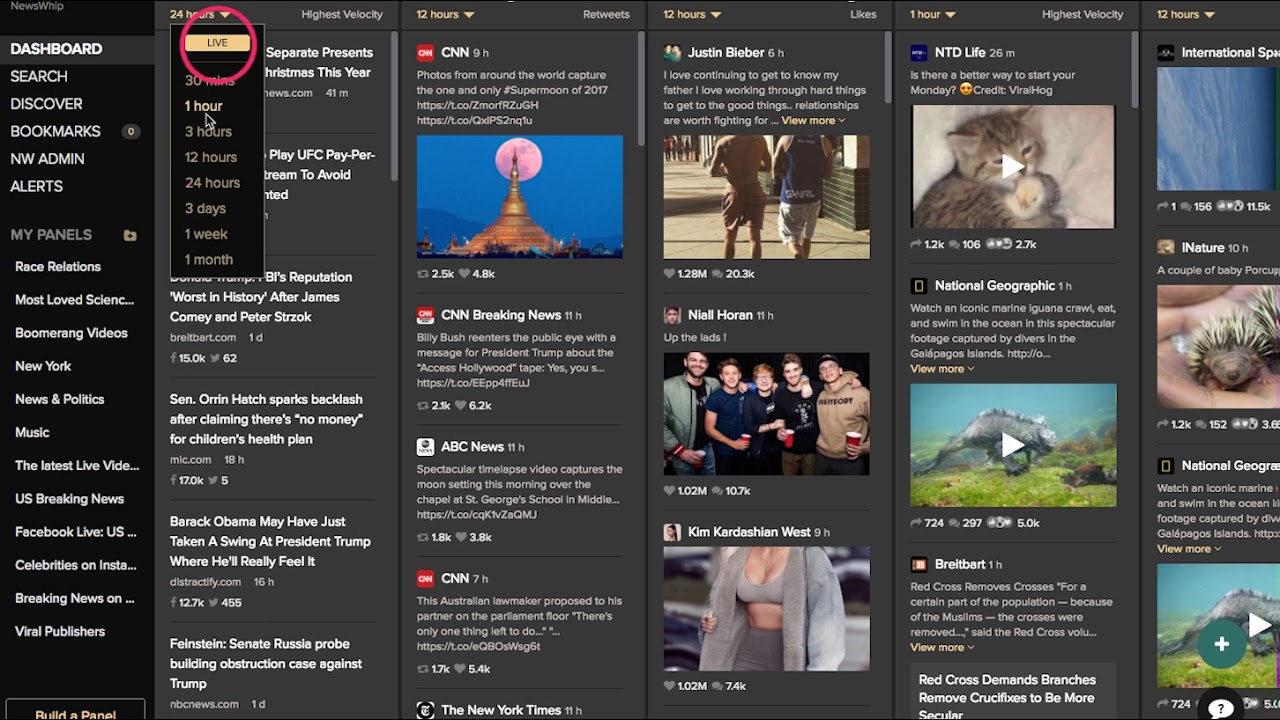Click The New York Times avatar icon
Screen dimensions: 1280x720
click(425, 710)
